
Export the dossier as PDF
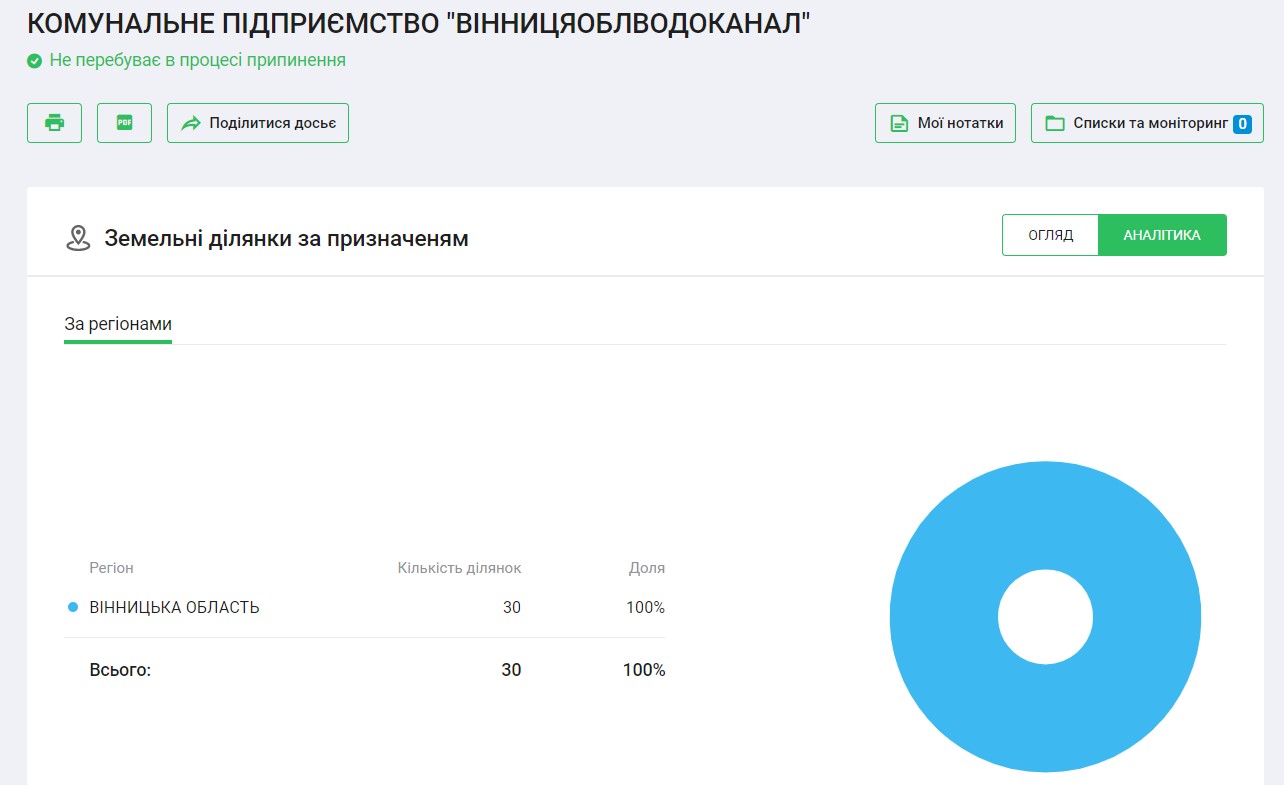point(124,123)
